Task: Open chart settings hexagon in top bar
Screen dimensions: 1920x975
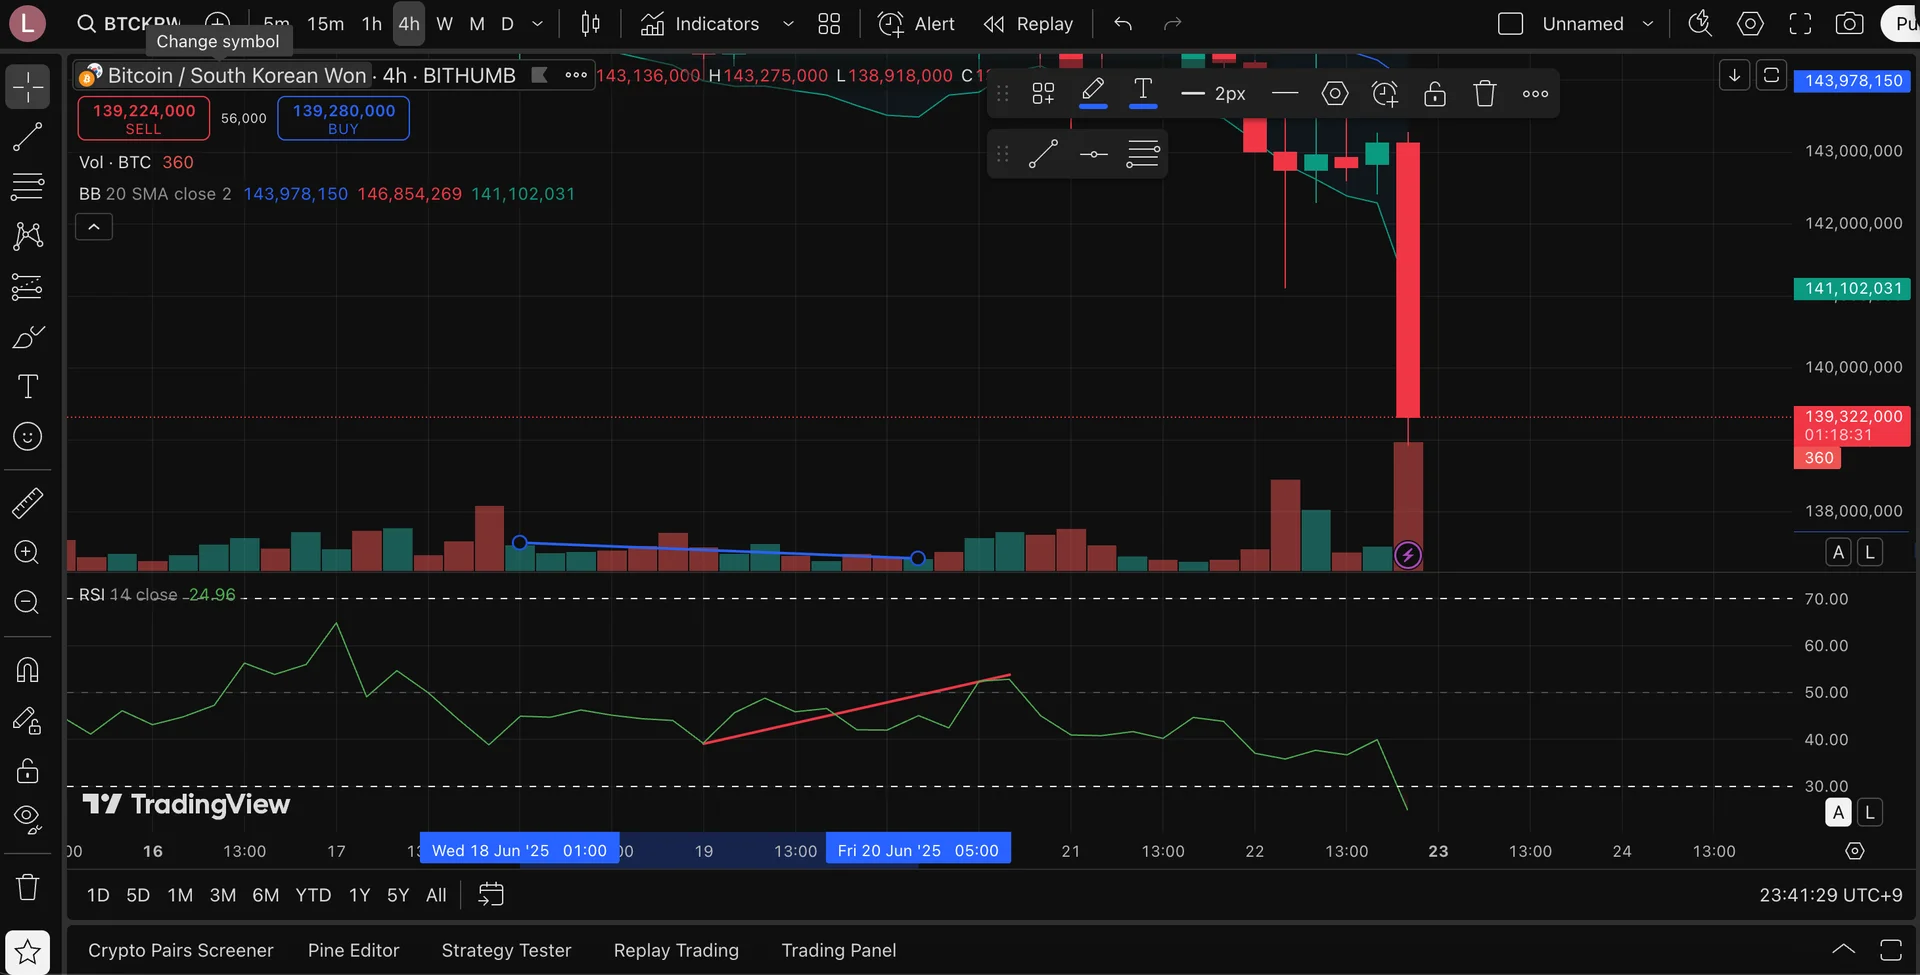Action: point(1750,23)
